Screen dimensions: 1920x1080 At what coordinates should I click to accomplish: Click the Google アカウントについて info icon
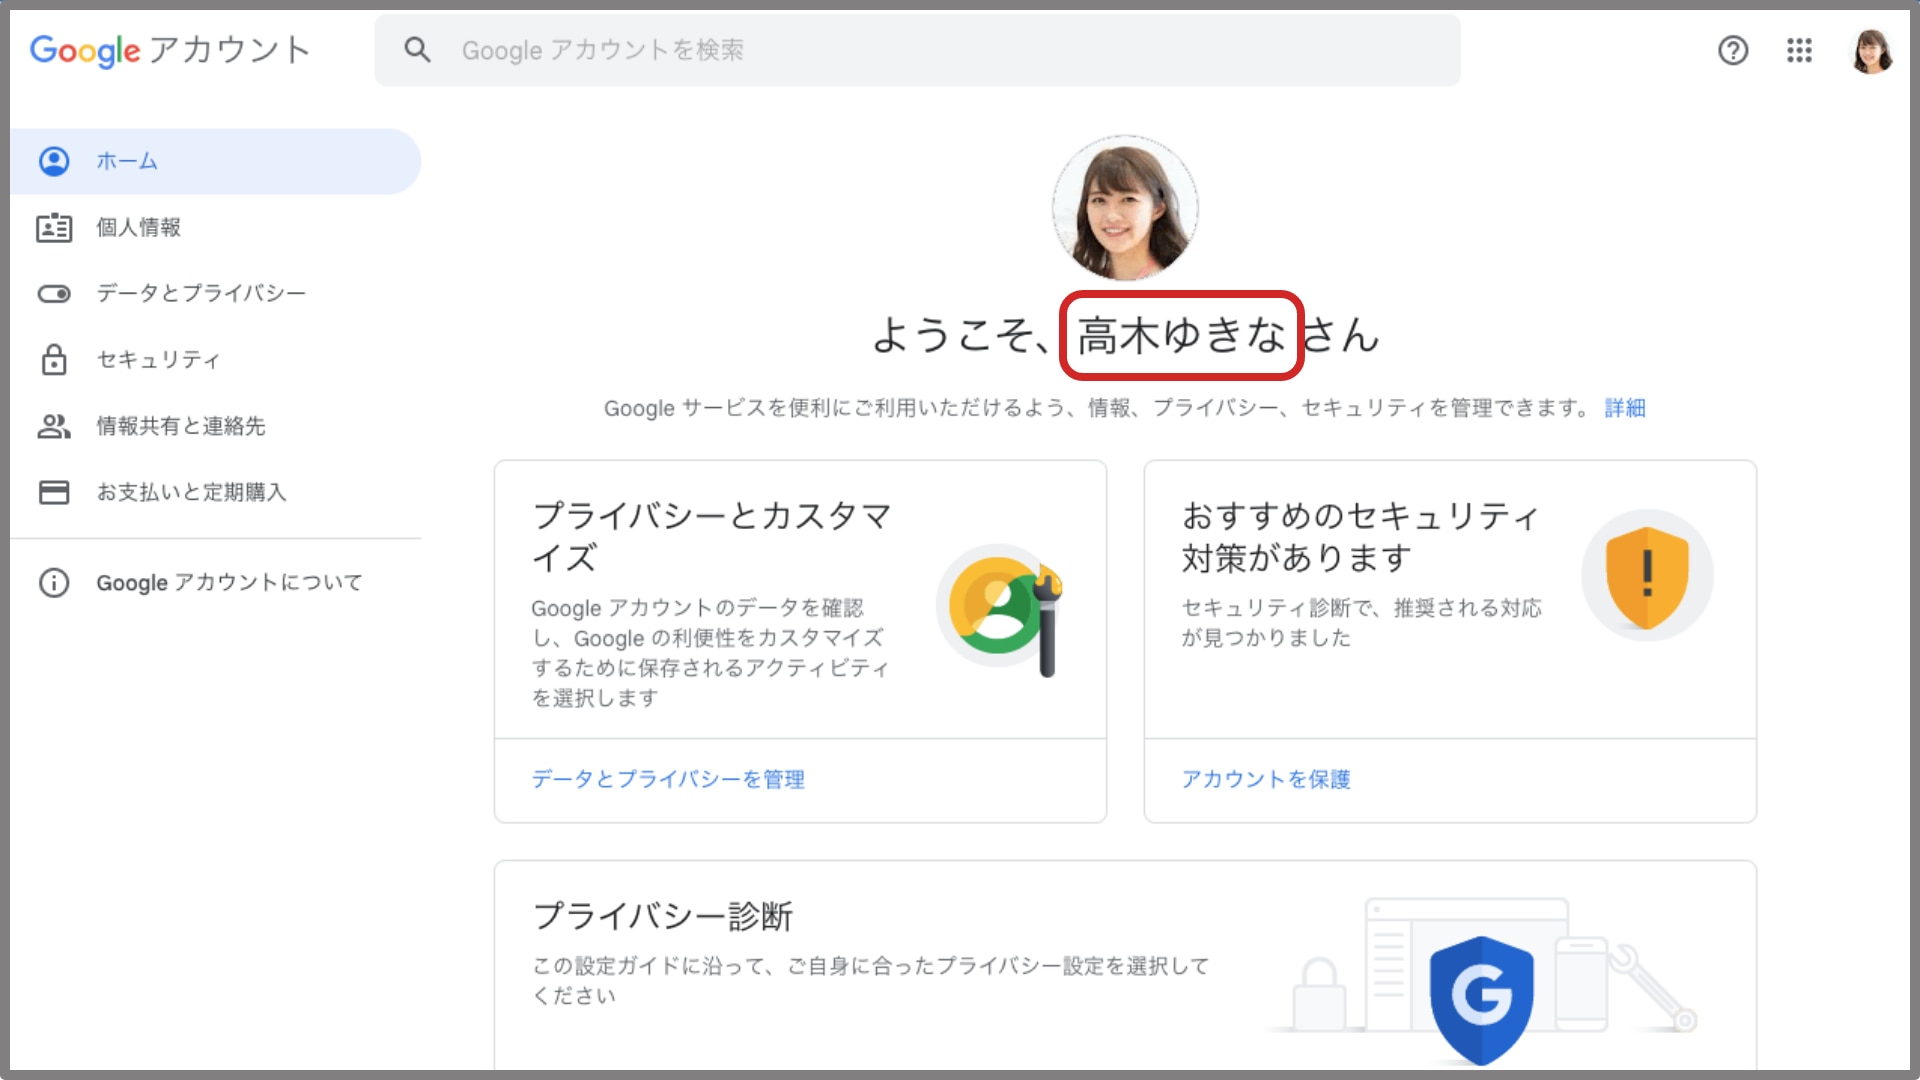click(x=54, y=582)
